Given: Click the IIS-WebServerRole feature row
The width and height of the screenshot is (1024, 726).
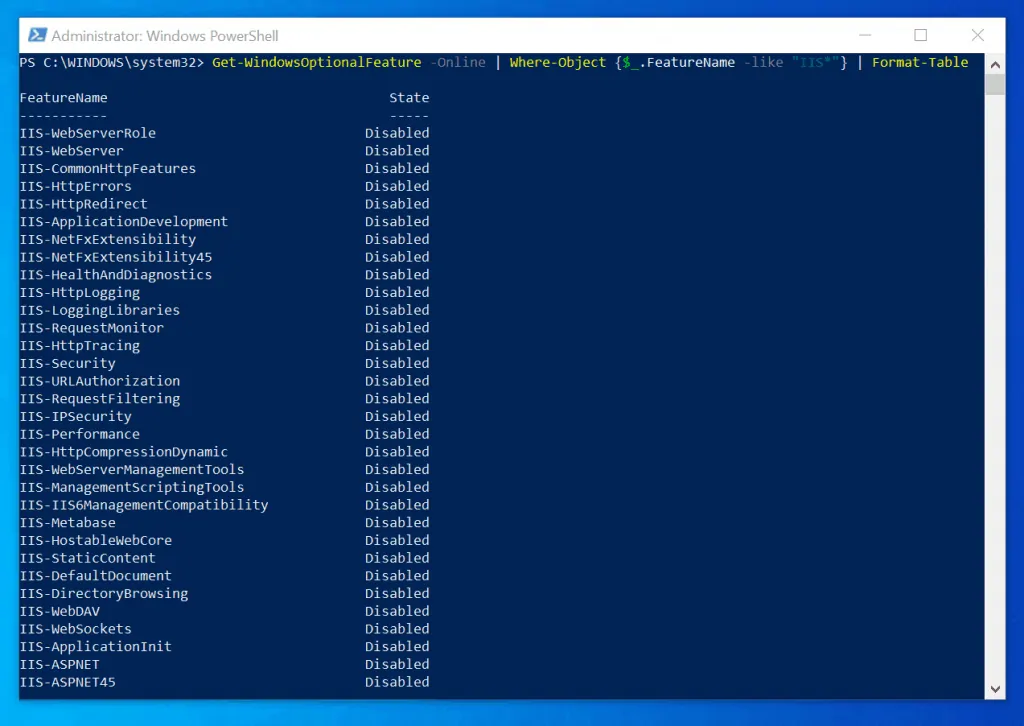Looking at the screenshot, I should point(225,133).
